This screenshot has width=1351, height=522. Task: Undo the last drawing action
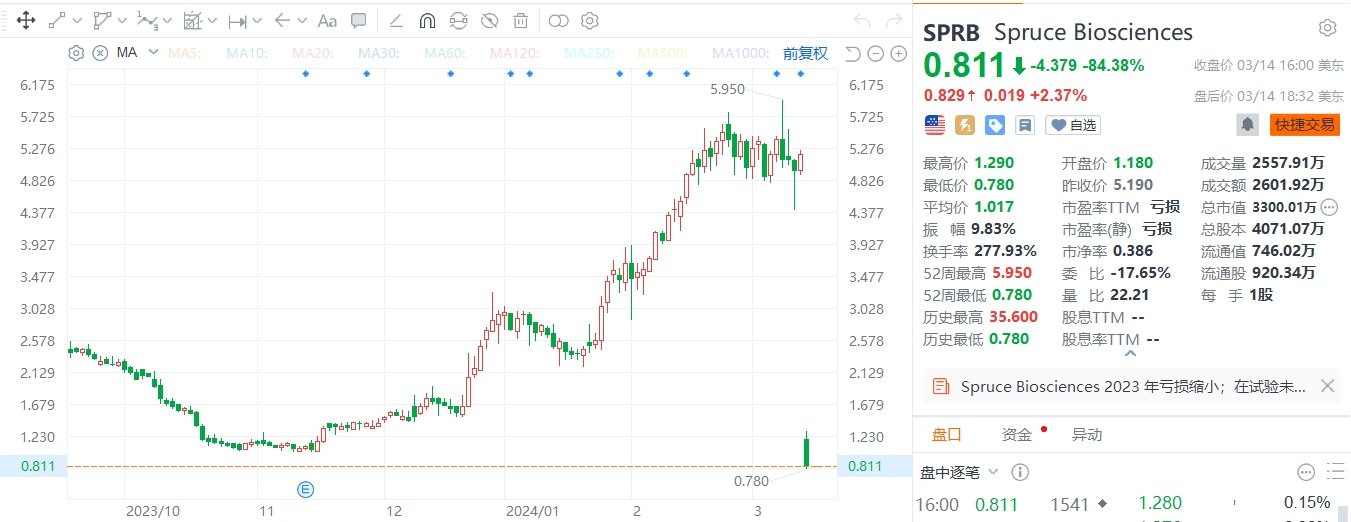click(863, 20)
